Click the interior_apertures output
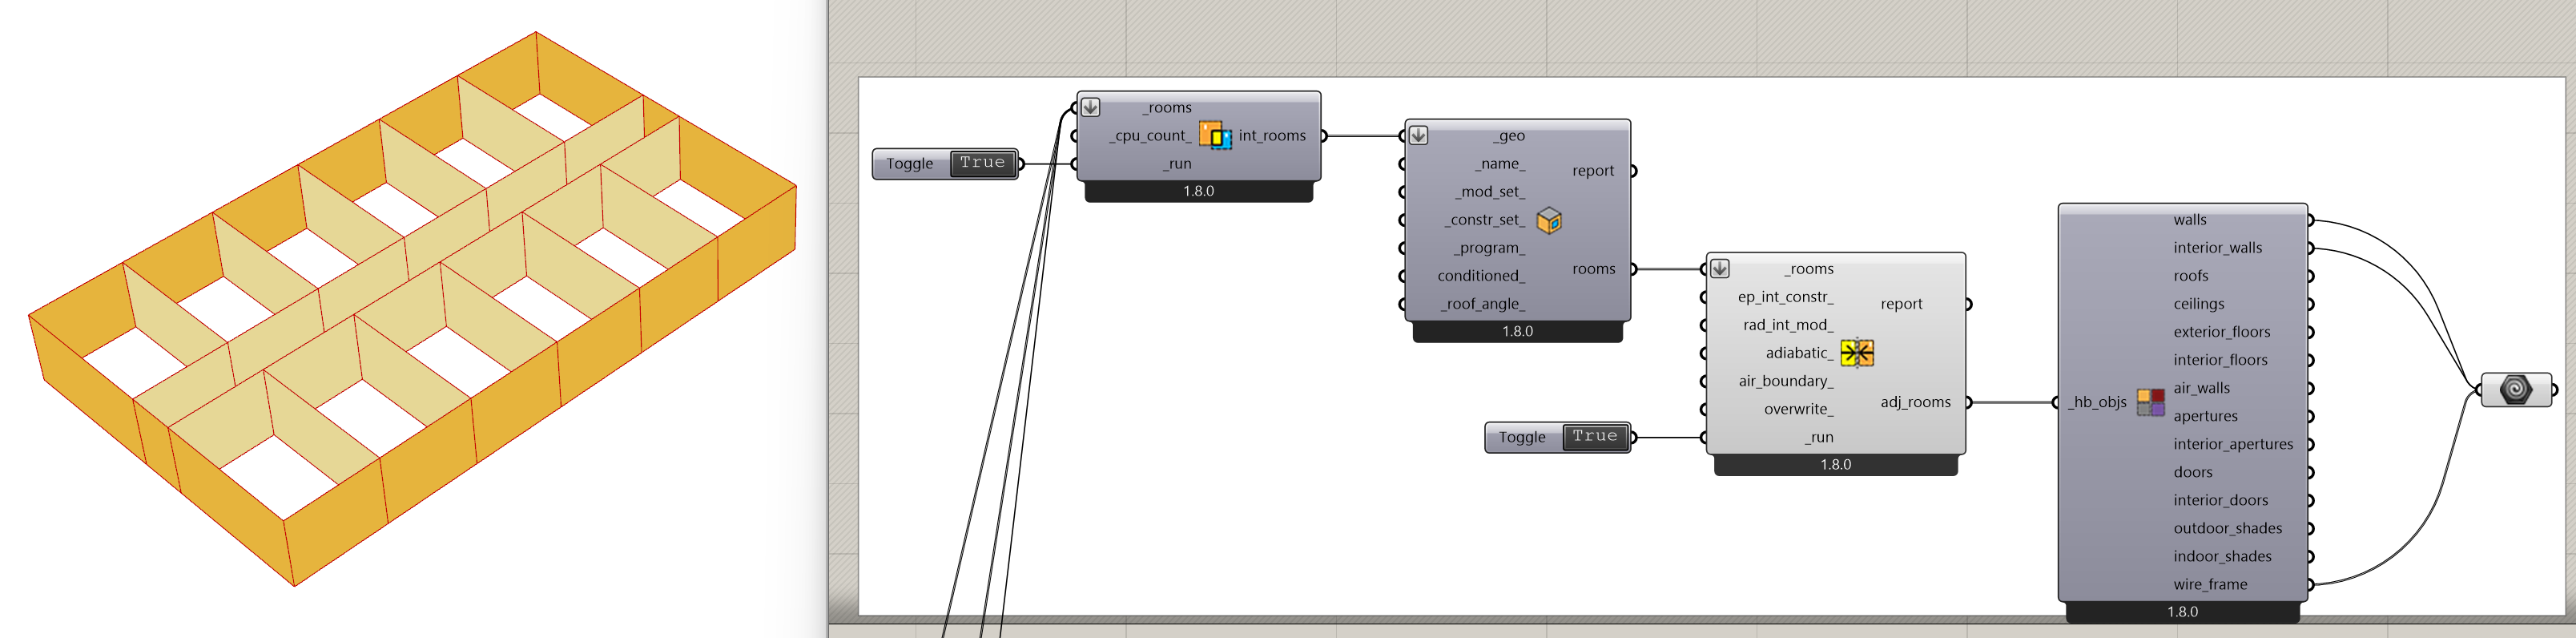This screenshot has width=2576, height=638. coord(2233,443)
